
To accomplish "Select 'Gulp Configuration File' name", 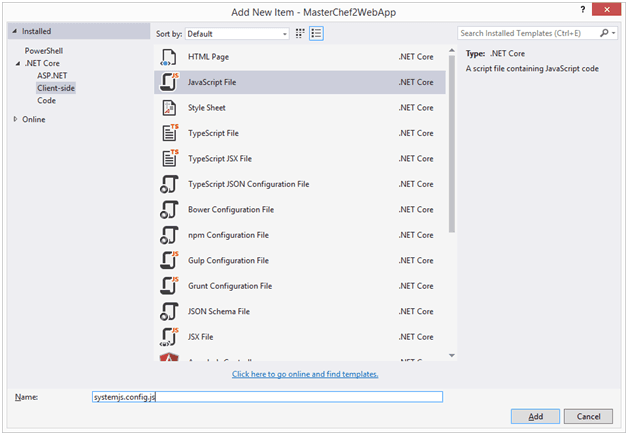I will (x=228, y=260).
